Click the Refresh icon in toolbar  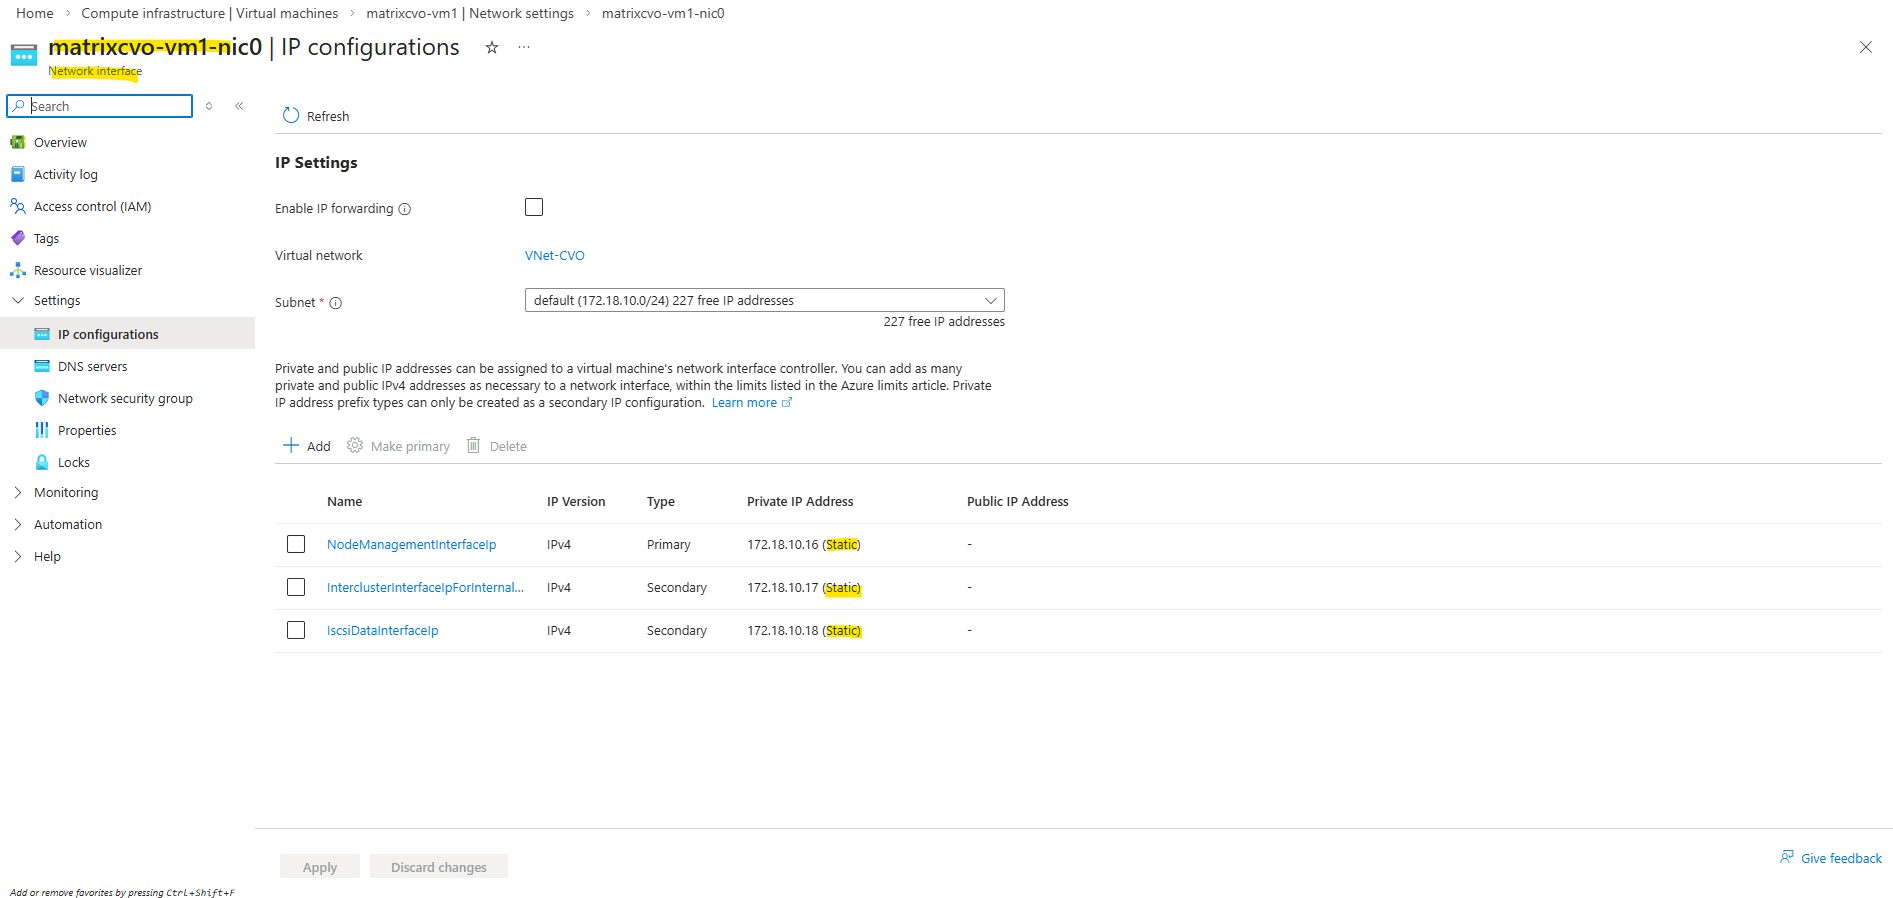click(291, 116)
